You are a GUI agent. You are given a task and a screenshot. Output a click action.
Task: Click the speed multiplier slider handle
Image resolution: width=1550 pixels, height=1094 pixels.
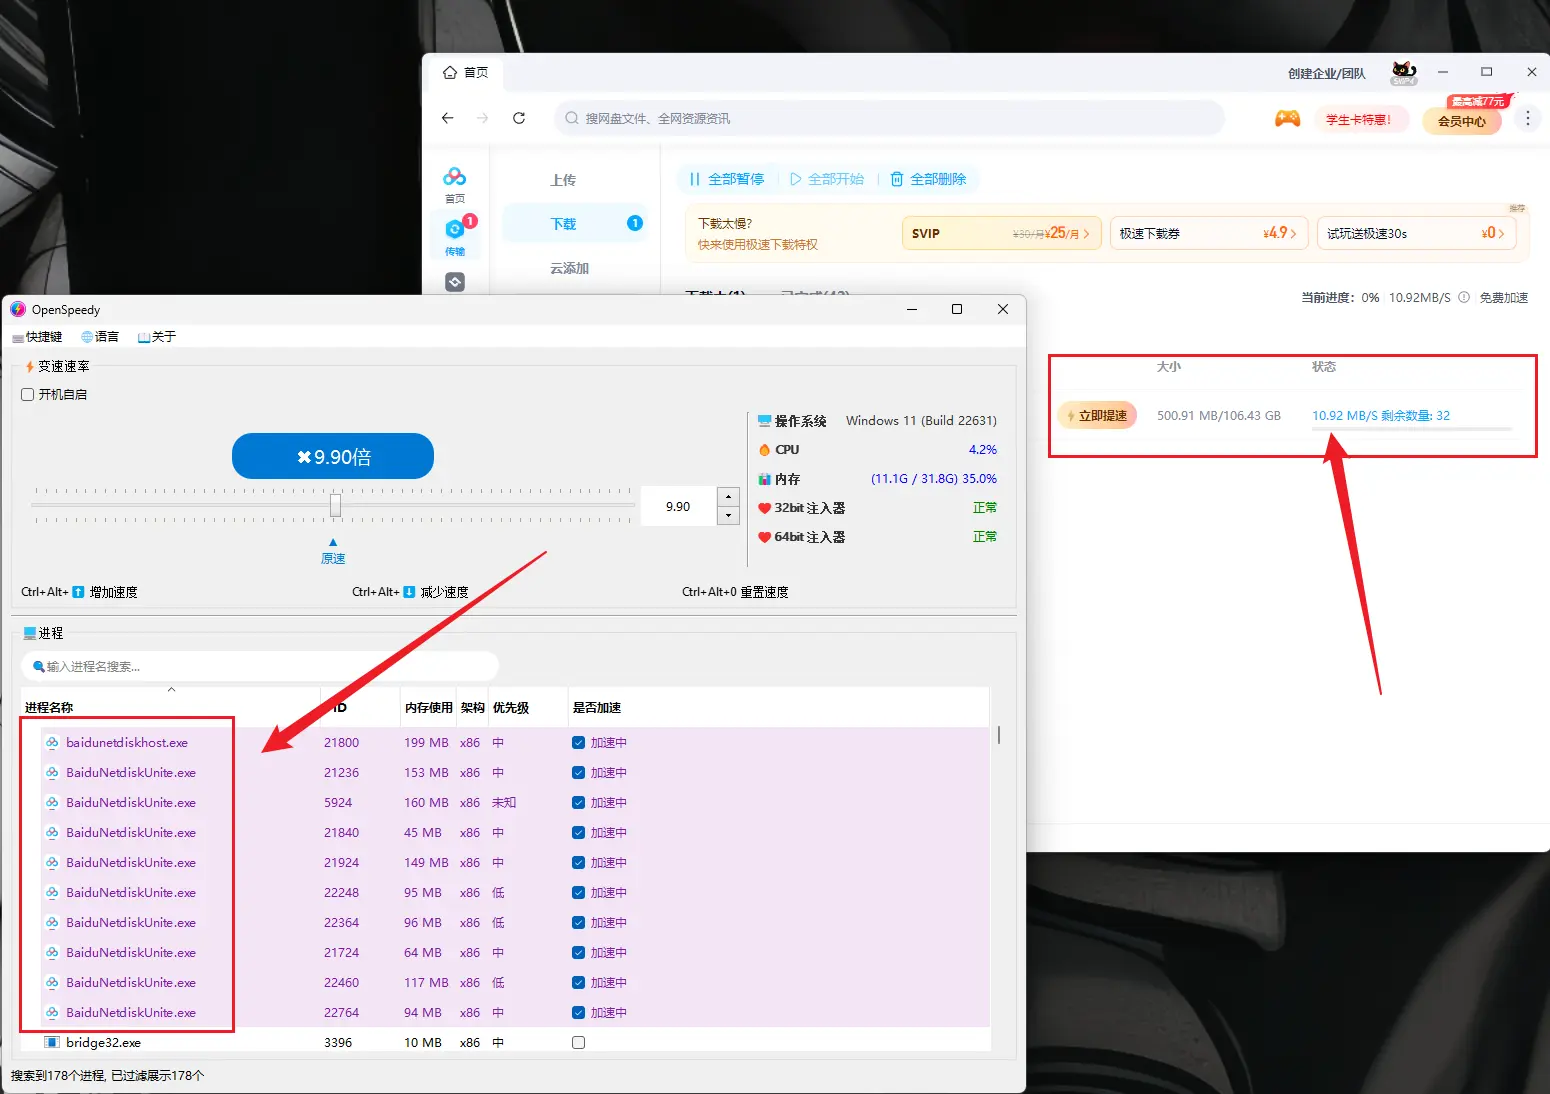pyautogui.click(x=336, y=506)
